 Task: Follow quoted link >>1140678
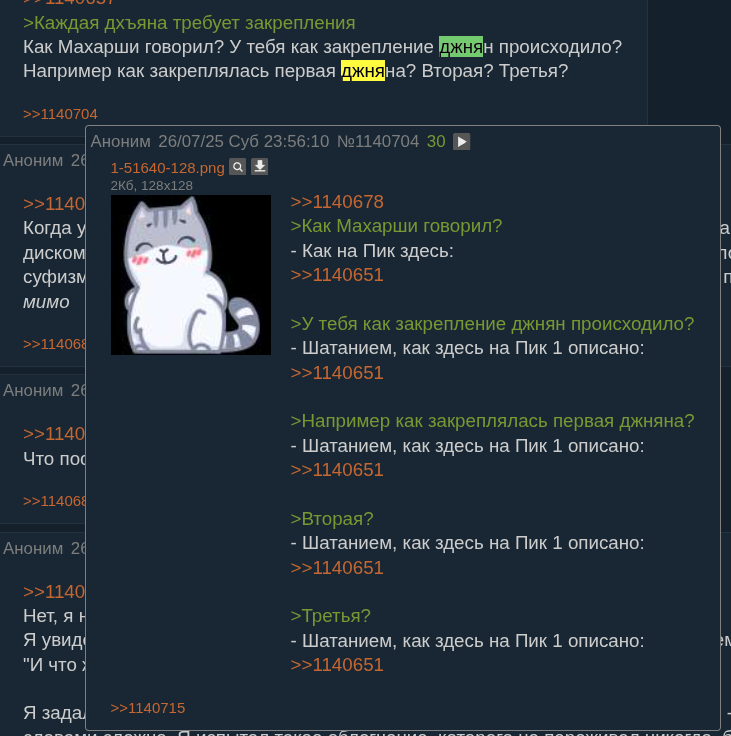click(x=337, y=202)
